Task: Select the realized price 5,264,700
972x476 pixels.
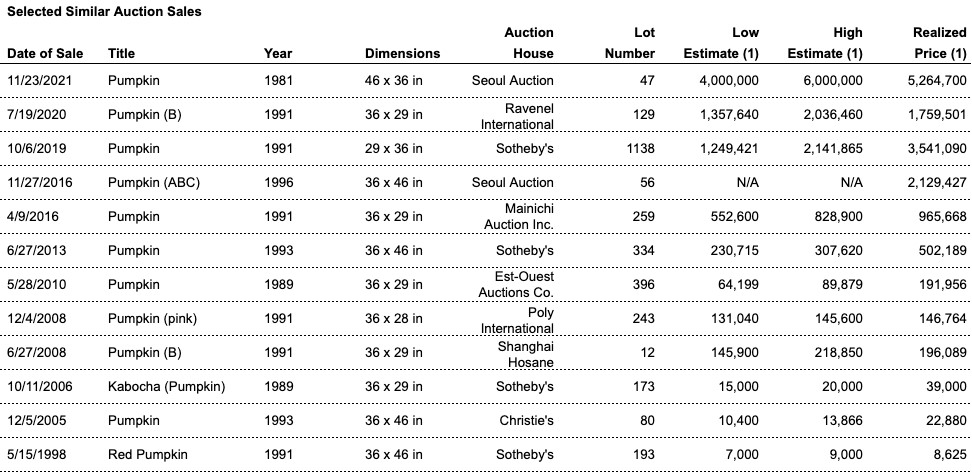Action: 936,80
